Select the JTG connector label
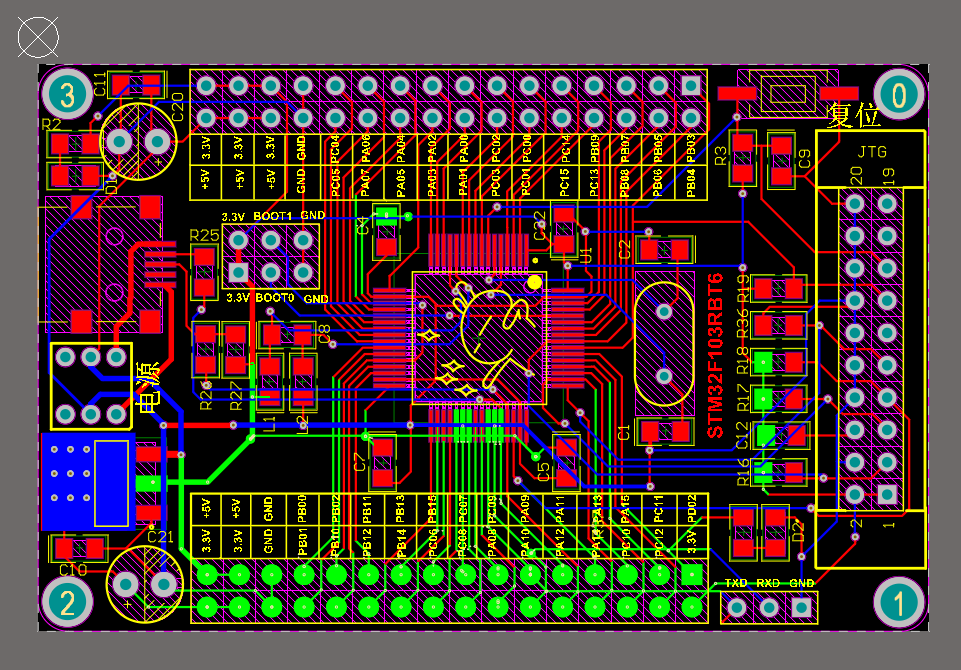The image size is (961, 670). pyautogui.click(x=872, y=151)
